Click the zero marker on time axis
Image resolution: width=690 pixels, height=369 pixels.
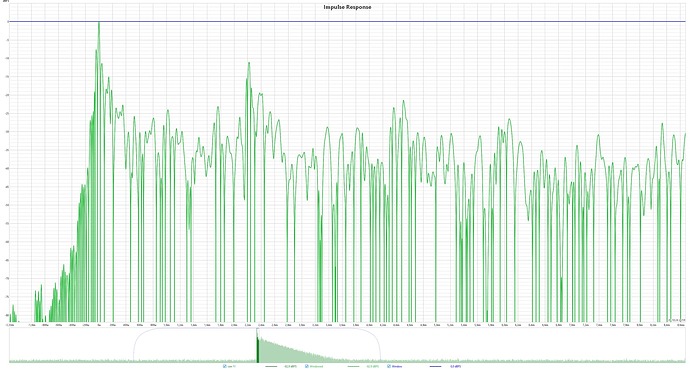(x=99, y=325)
